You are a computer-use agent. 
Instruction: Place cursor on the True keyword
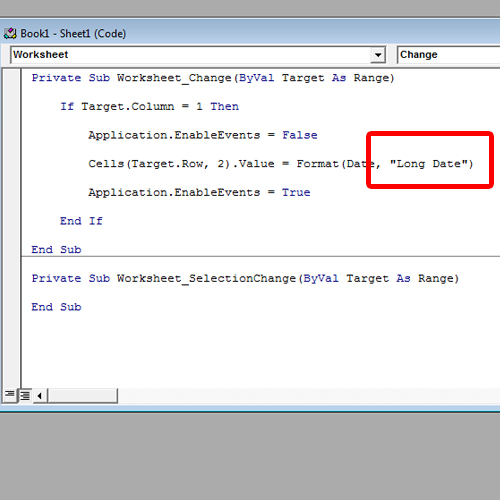point(296,193)
